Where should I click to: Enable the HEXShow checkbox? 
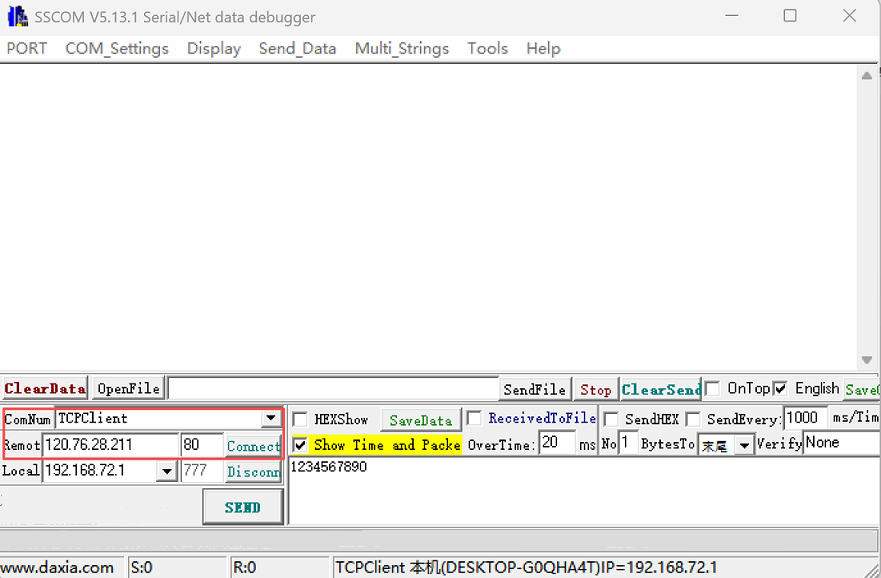tap(300, 420)
